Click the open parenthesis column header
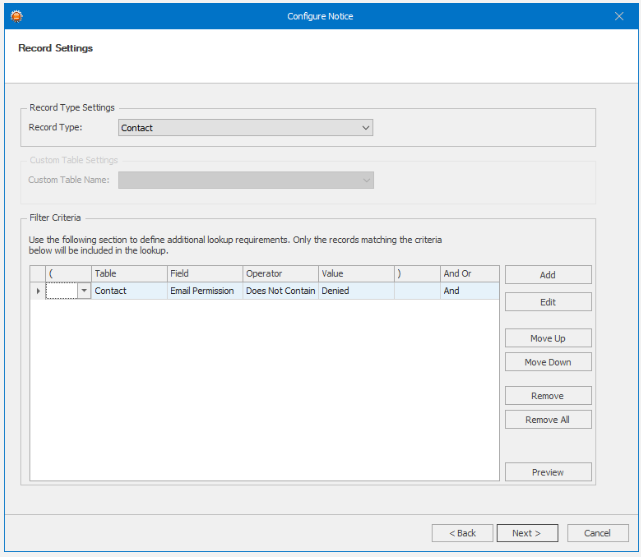The height and width of the screenshot is (557, 641). [68, 274]
